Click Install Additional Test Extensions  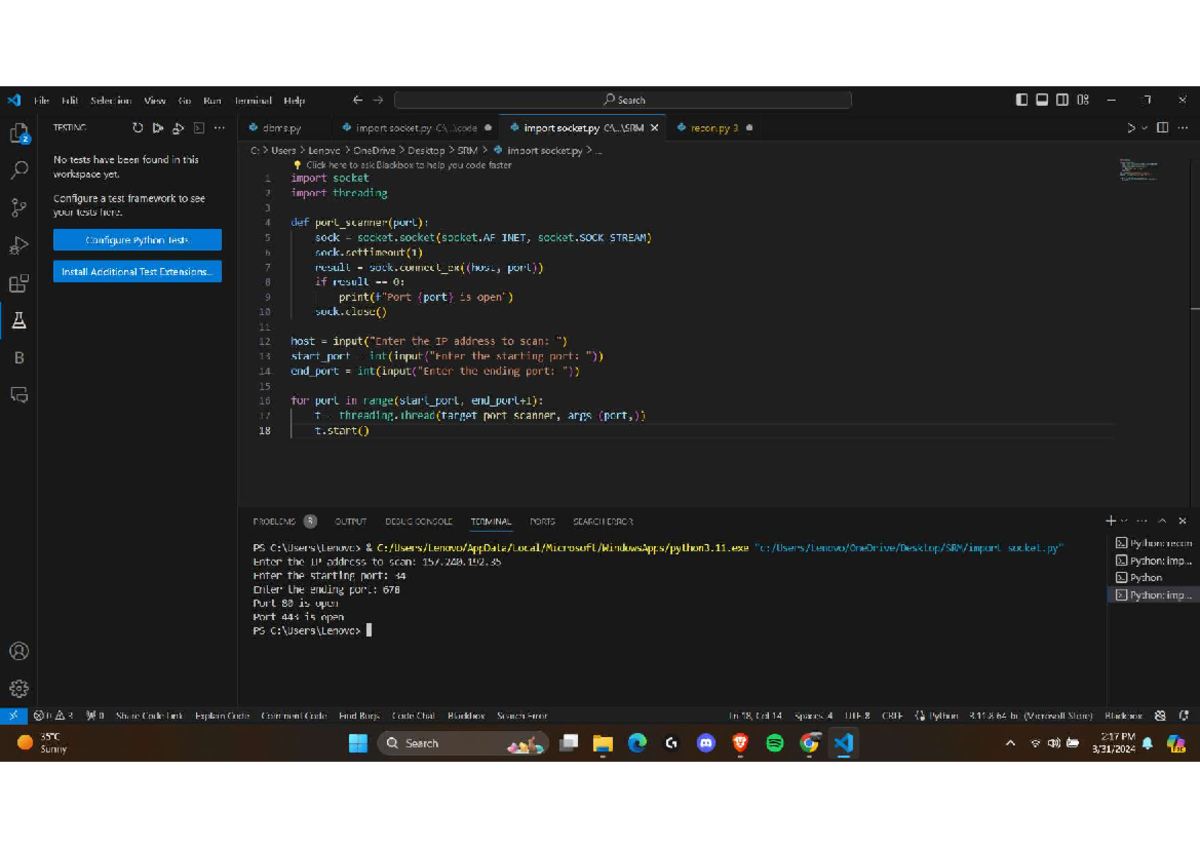[x=137, y=271]
